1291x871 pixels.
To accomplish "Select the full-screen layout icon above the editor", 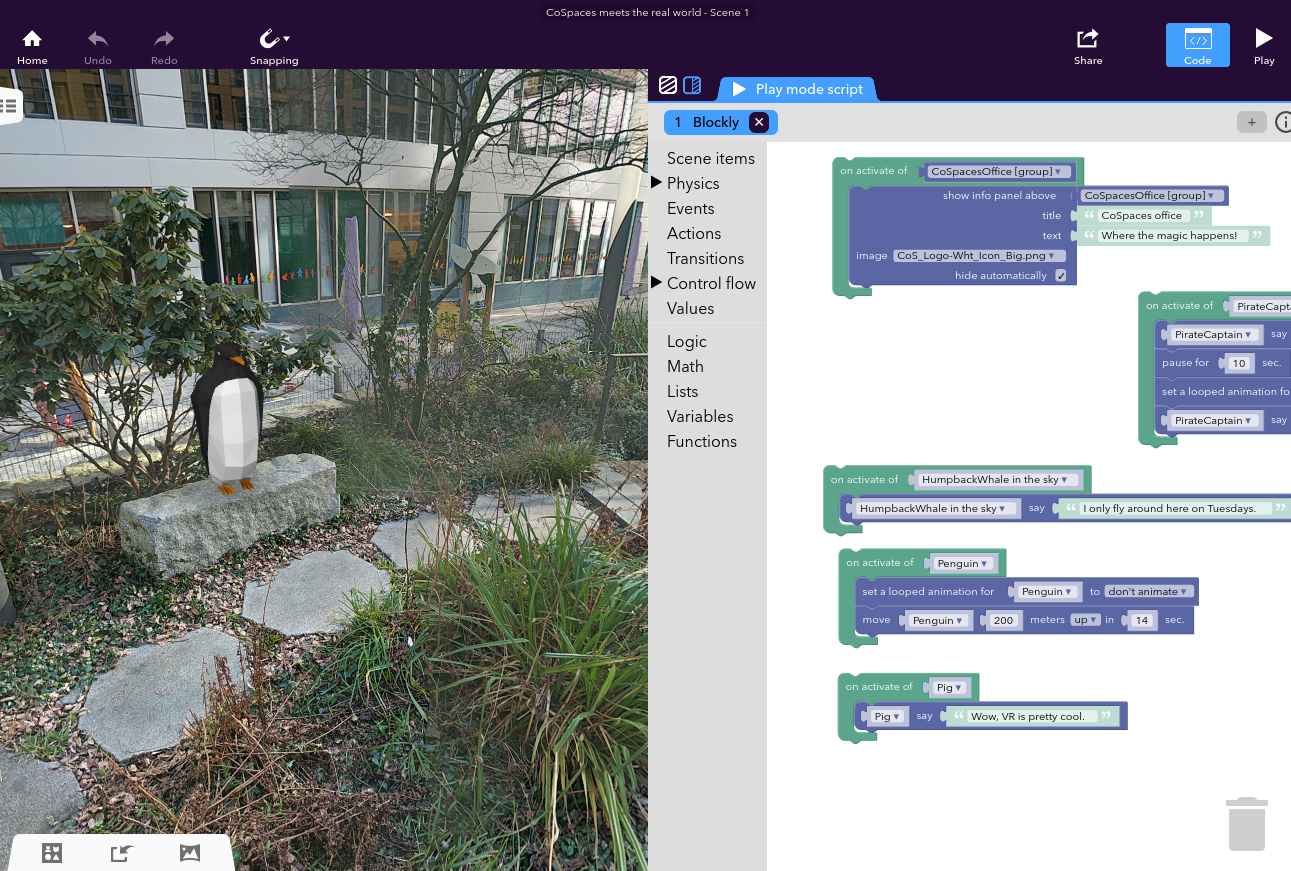I will point(668,86).
